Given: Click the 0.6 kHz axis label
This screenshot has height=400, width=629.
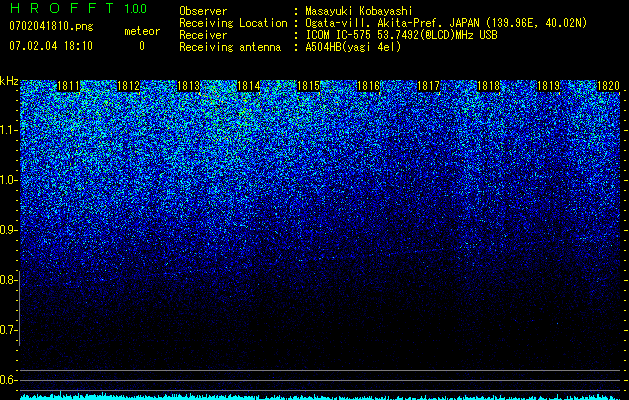Looking at the screenshot, I should pyautogui.click(x=7, y=380).
